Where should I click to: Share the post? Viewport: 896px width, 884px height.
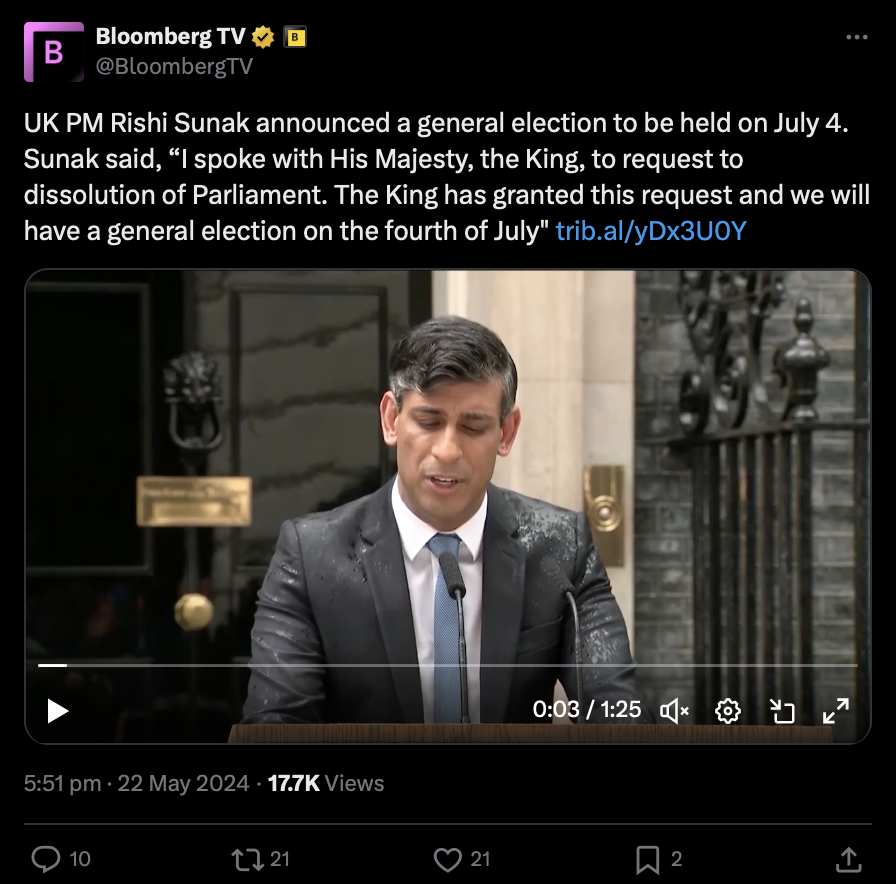pyautogui.click(x=848, y=858)
